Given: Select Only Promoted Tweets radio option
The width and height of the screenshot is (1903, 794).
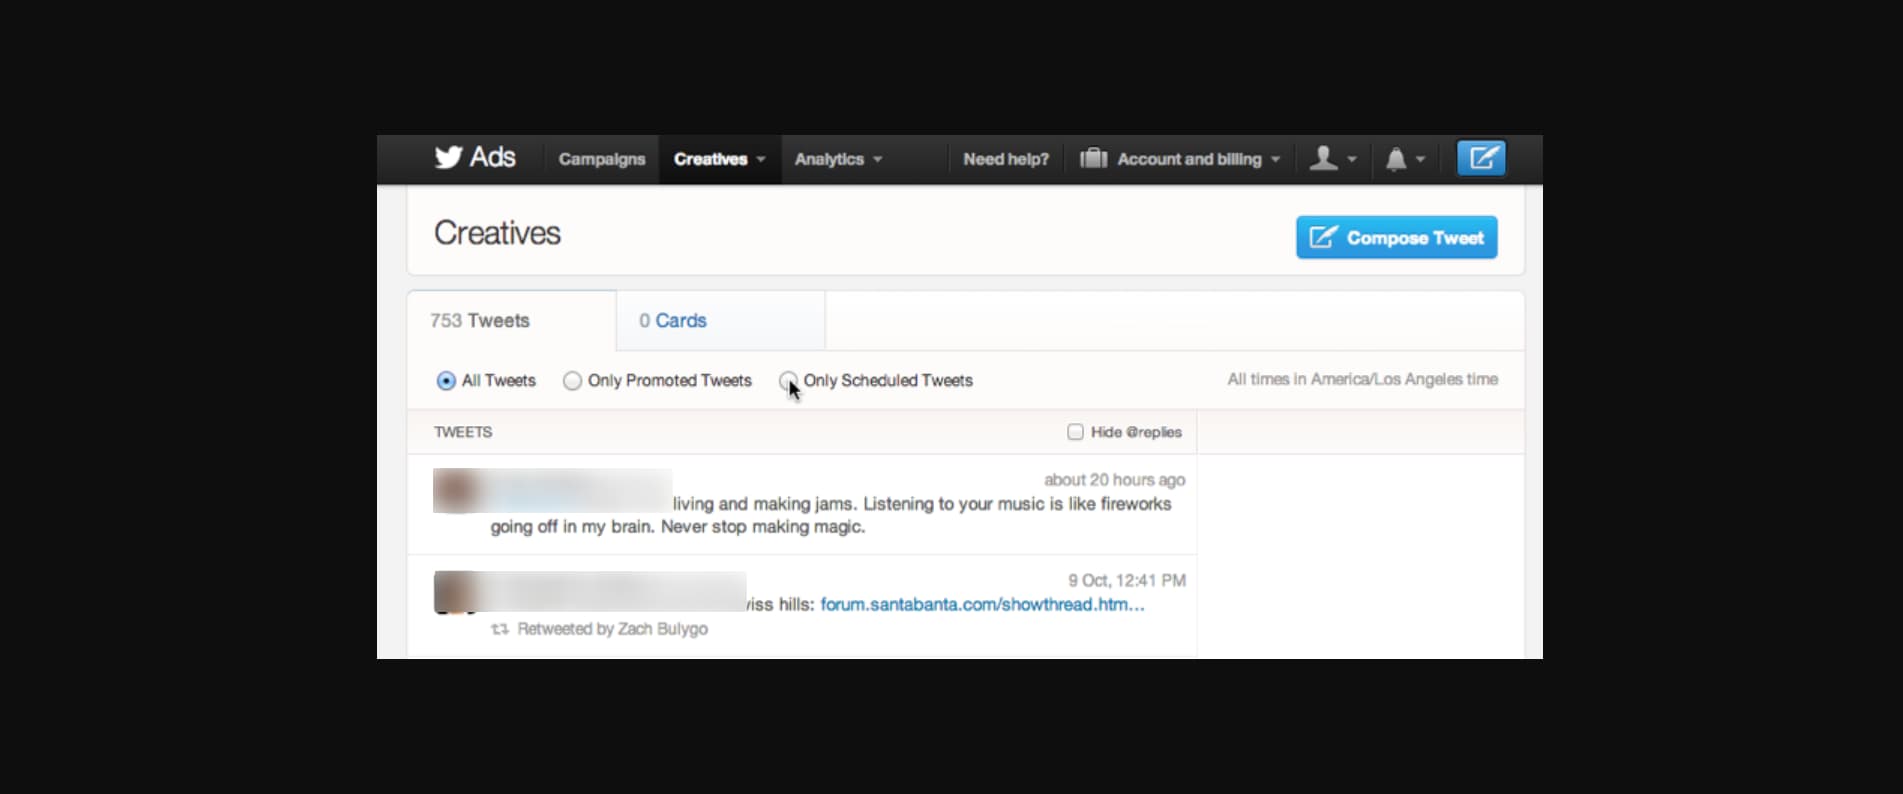Looking at the screenshot, I should 572,381.
